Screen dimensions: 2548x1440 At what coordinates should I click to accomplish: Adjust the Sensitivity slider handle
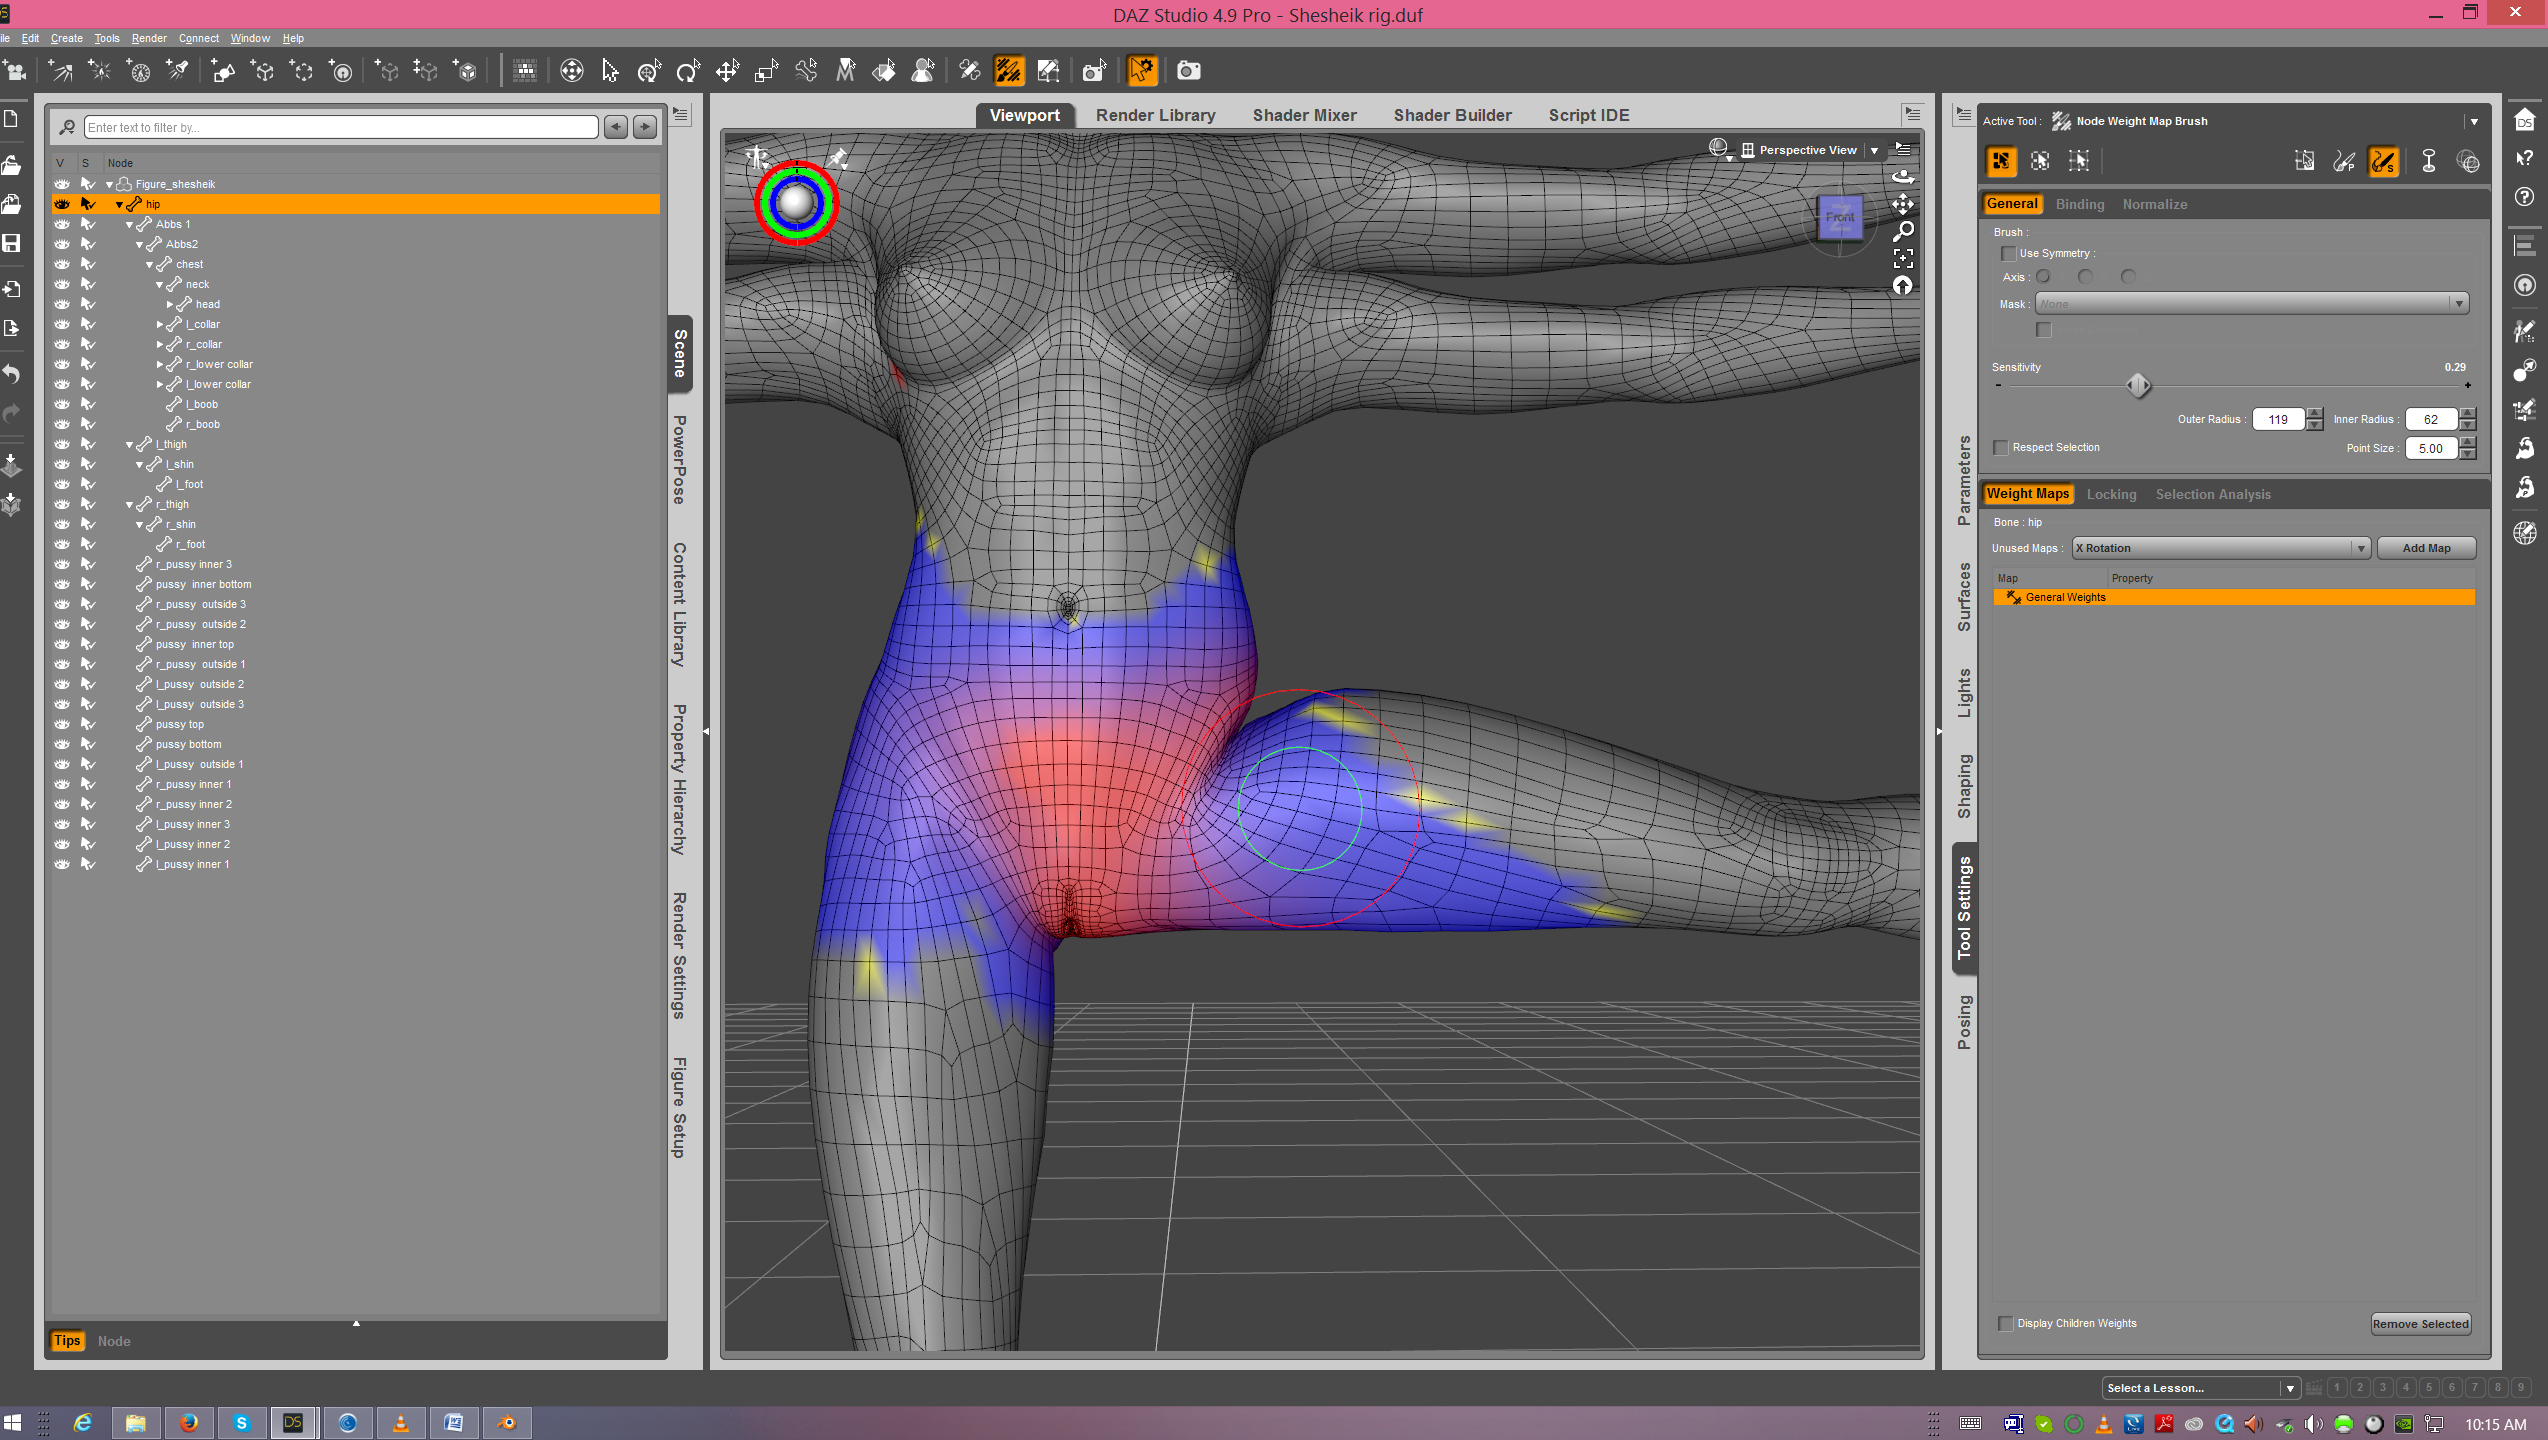pyautogui.click(x=2138, y=385)
